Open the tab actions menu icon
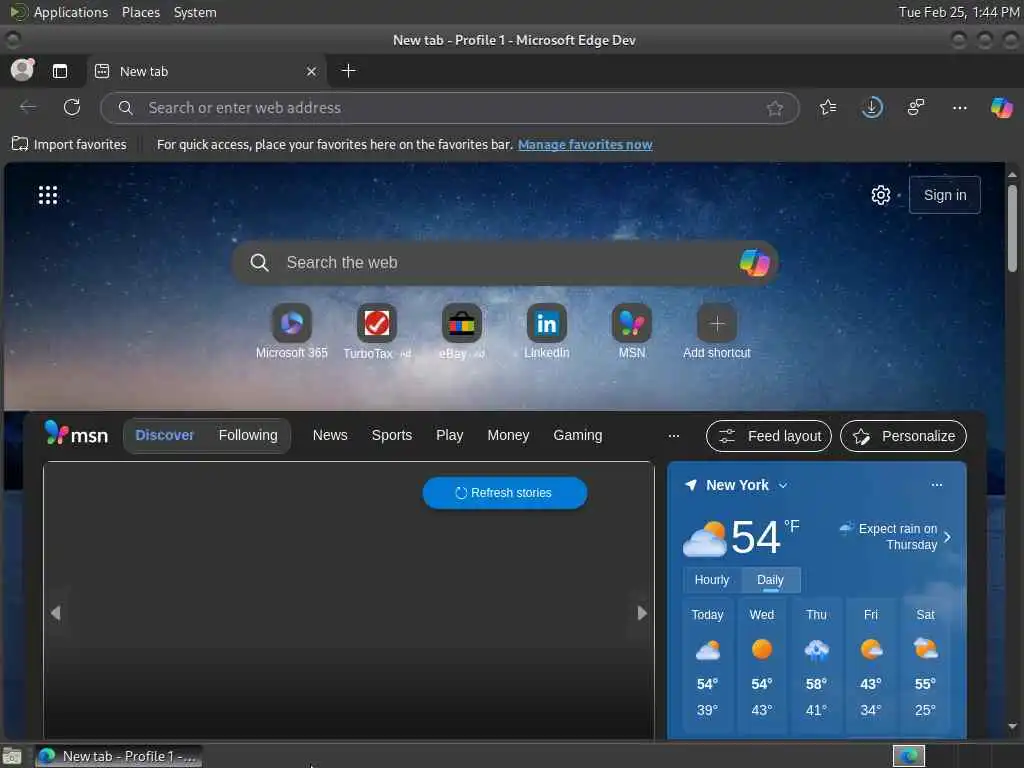Image resolution: width=1024 pixels, height=768 pixels. [59, 71]
